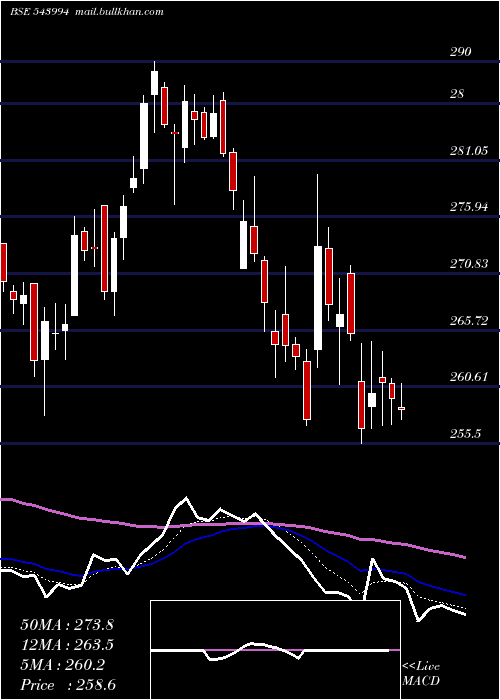Click the '<<Live MACD' label
This screenshot has height=700, width=500.
click(x=421, y=674)
